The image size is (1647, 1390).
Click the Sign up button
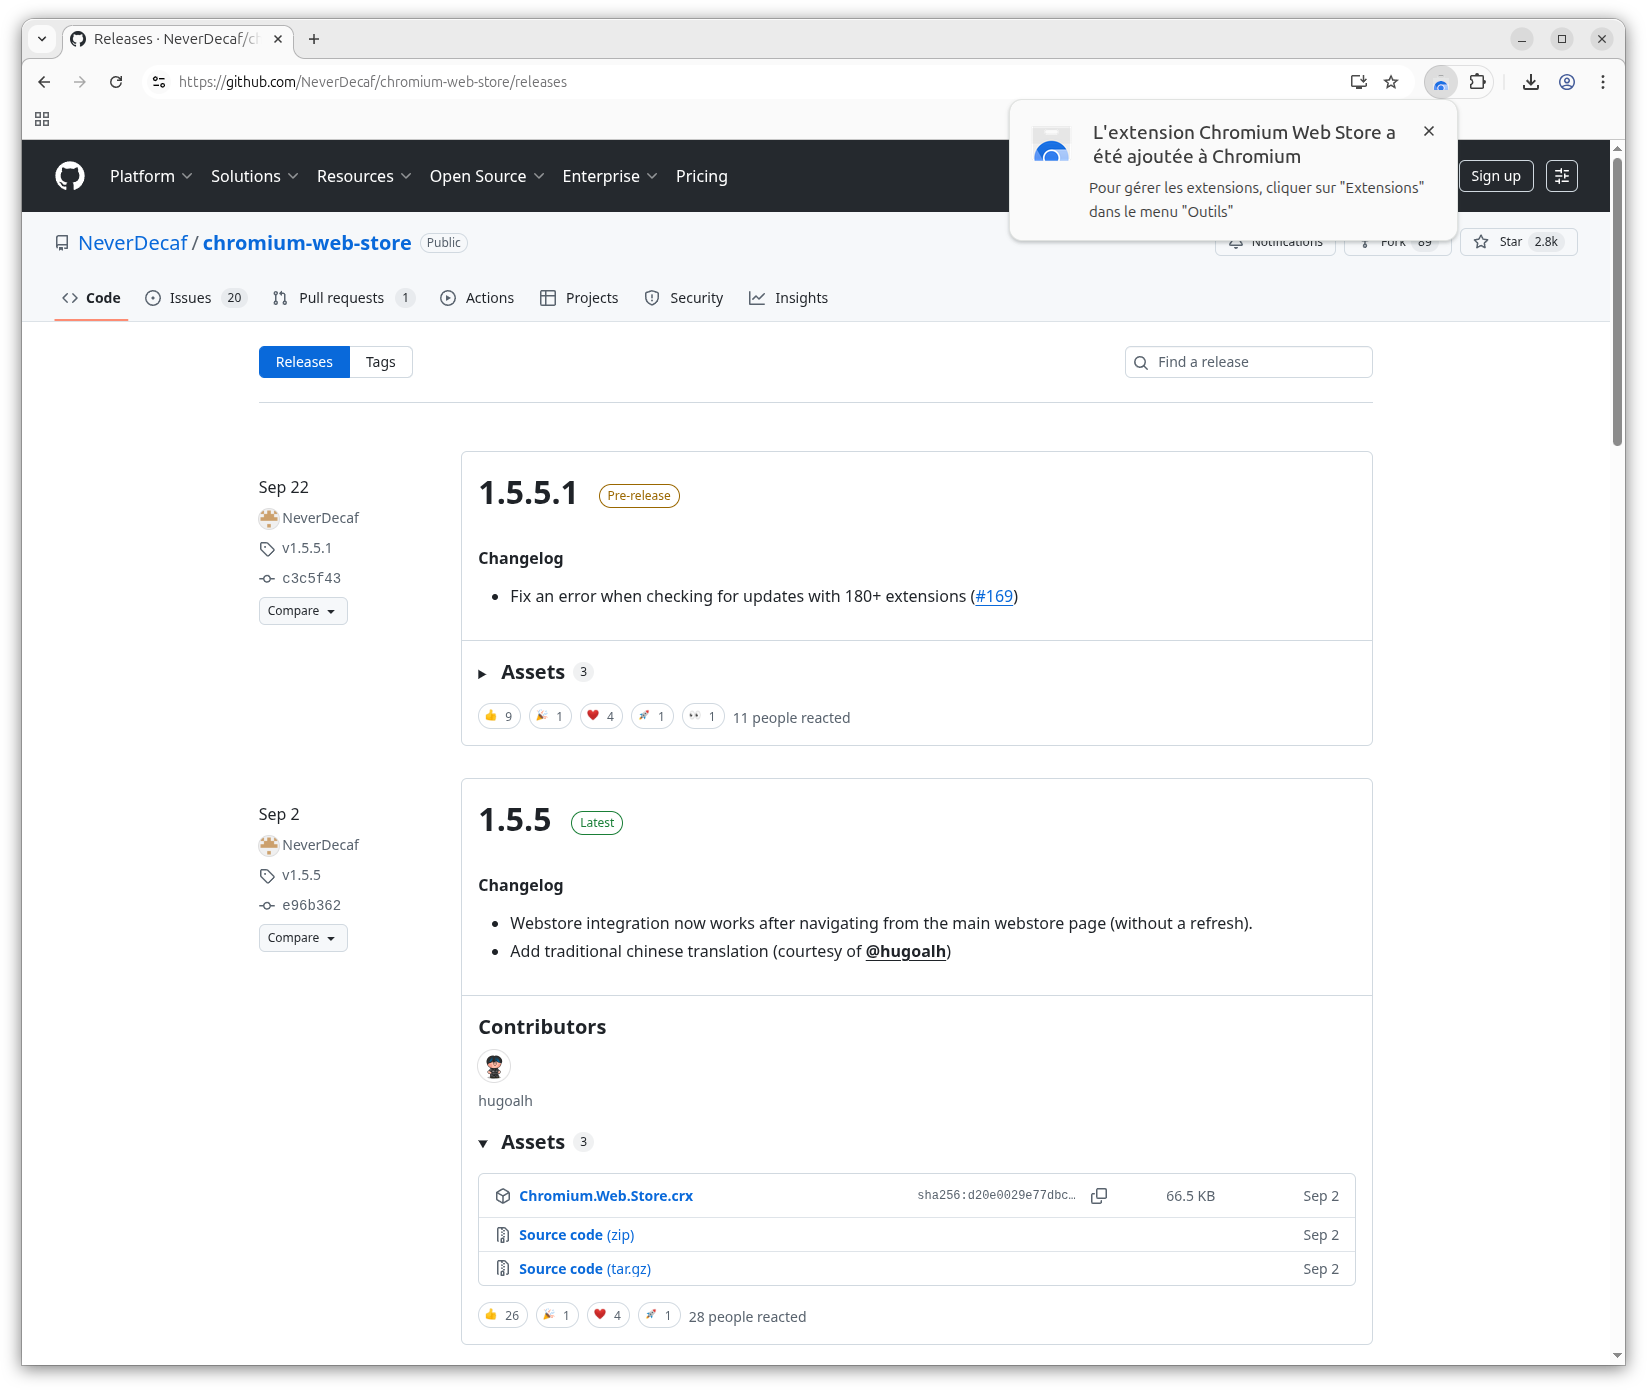[x=1495, y=176]
